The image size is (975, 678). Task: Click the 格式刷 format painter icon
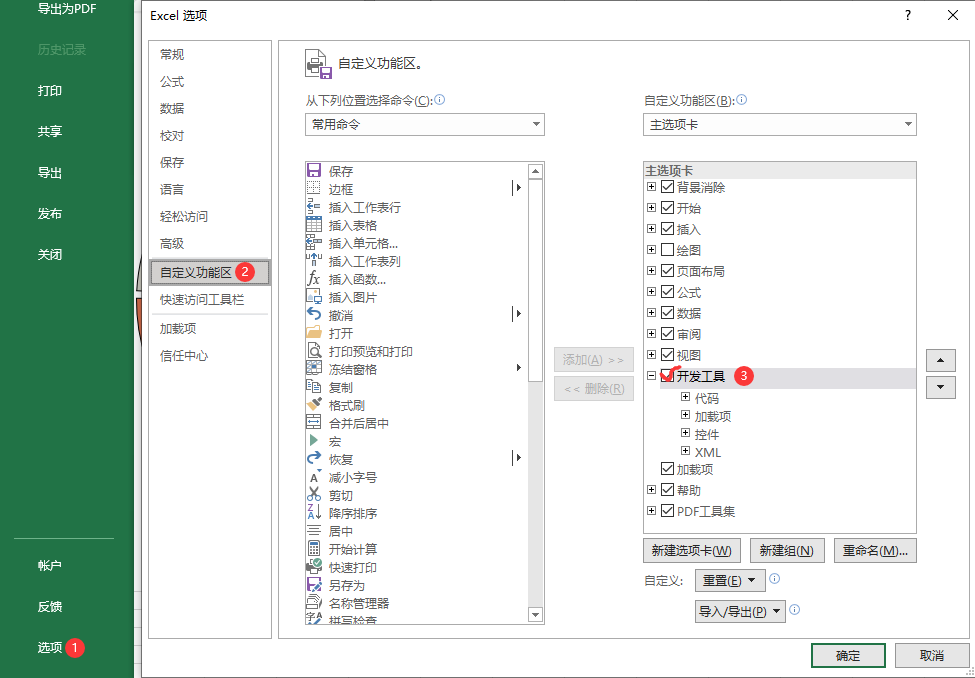coord(314,405)
